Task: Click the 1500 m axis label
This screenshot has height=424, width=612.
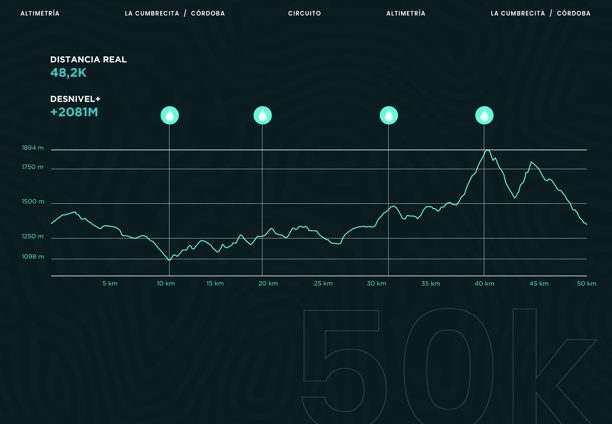Action: pyautogui.click(x=33, y=202)
